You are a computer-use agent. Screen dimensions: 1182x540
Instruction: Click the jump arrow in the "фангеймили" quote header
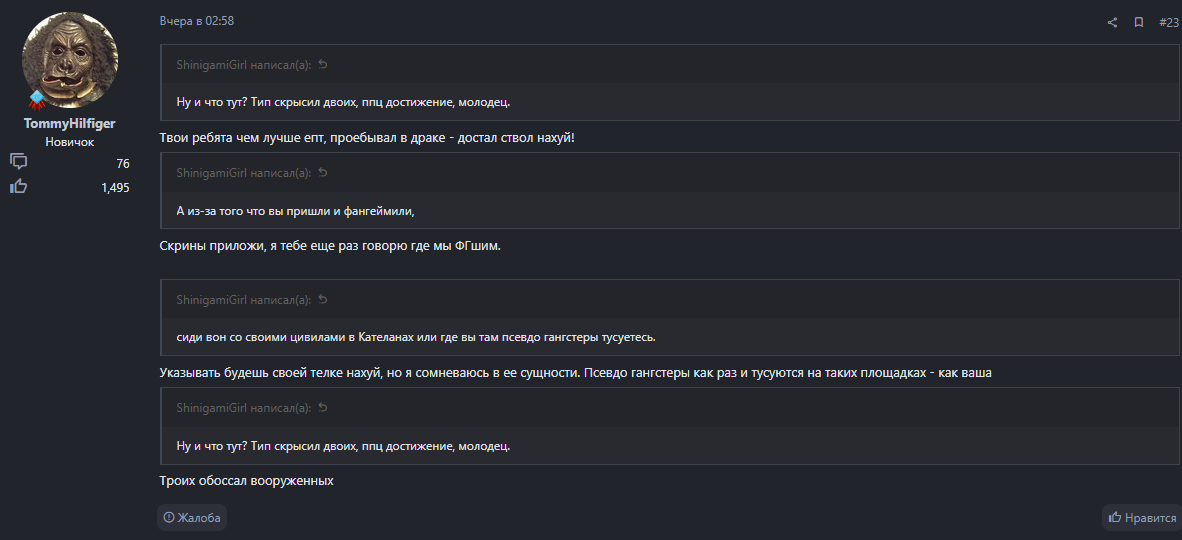[323, 173]
